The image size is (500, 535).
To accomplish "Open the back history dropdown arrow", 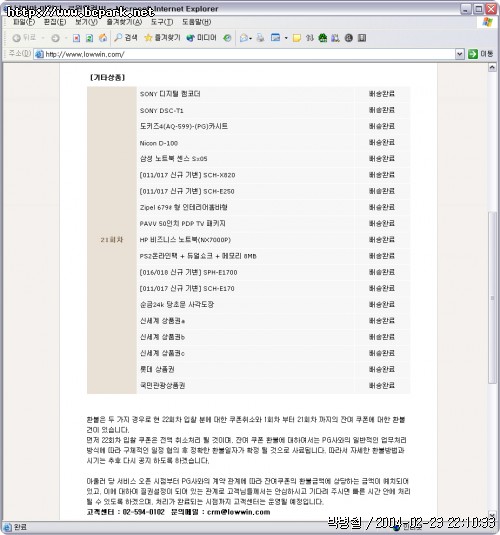I will click(43, 38).
